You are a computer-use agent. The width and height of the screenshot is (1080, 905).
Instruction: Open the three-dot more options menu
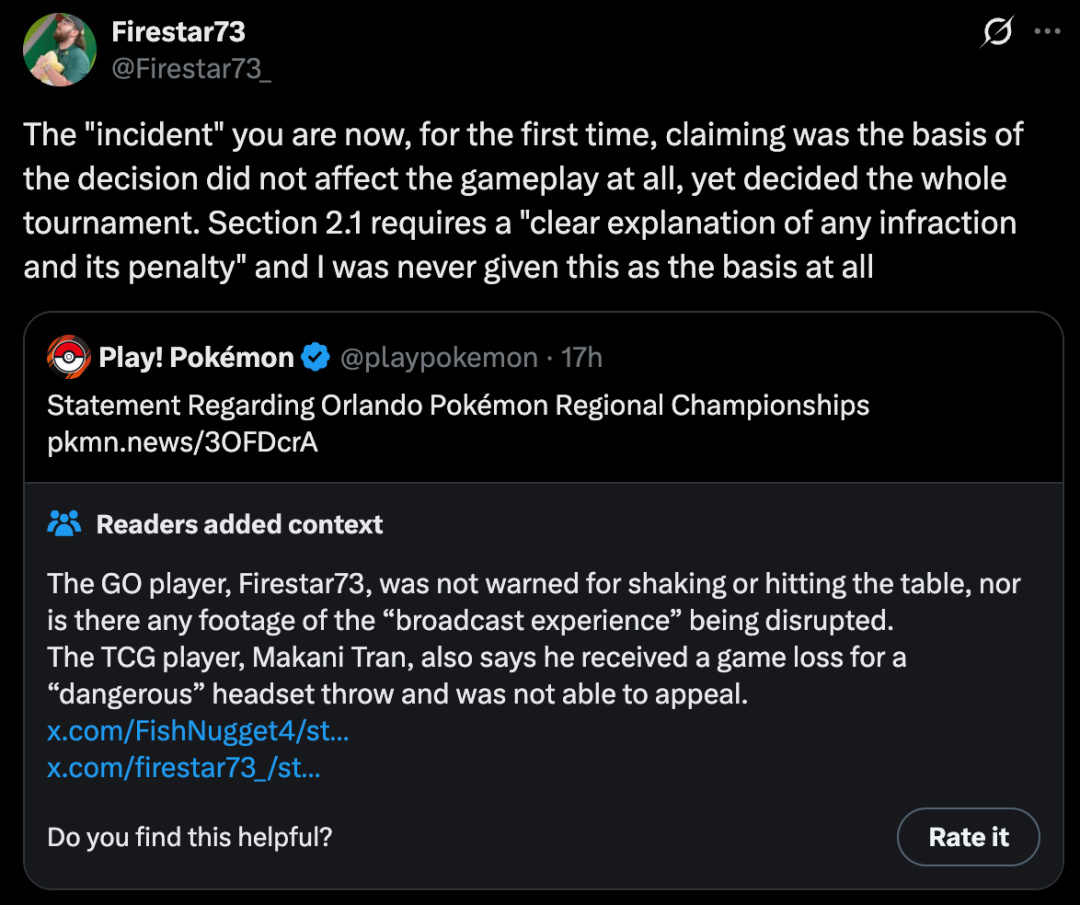[x=1046, y=32]
